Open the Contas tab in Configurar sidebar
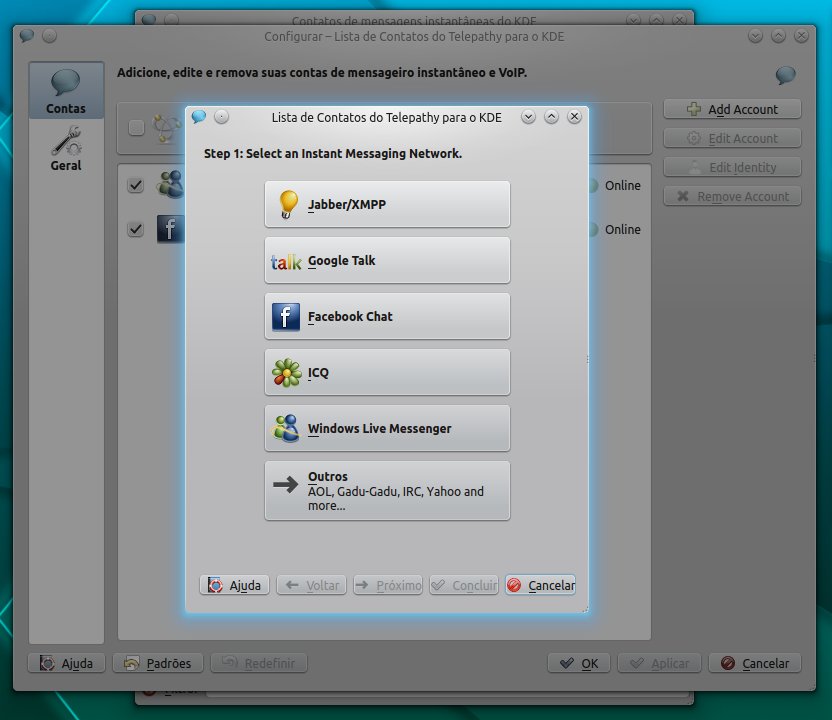The width and height of the screenshot is (832, 720). click(66, 91)
